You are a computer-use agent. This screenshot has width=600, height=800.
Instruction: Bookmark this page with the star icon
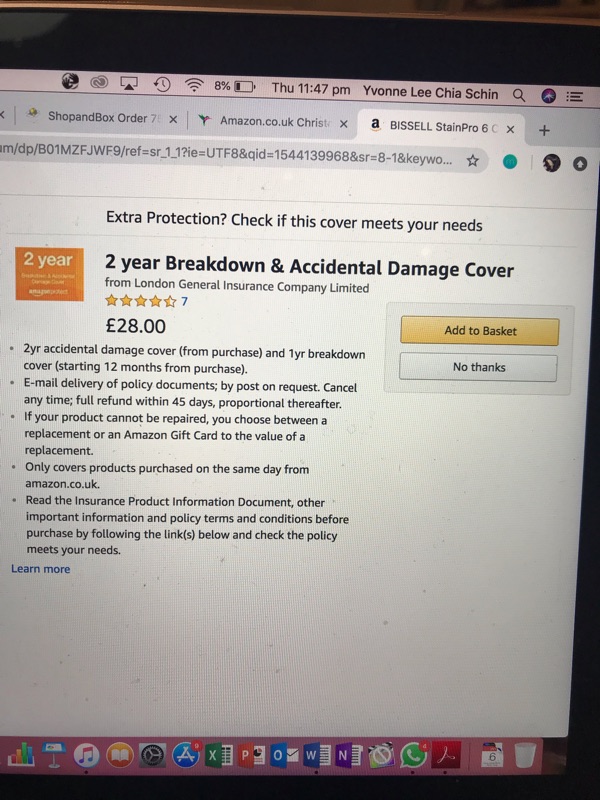[473, 161]
